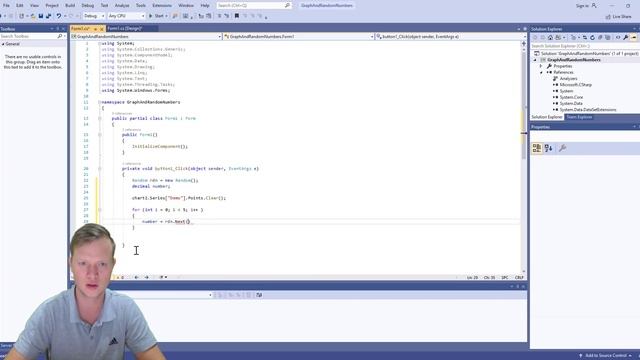Toggle the bookmark icon in the toolbar
Screen dimensions: 640x360
tap(237, 16)
